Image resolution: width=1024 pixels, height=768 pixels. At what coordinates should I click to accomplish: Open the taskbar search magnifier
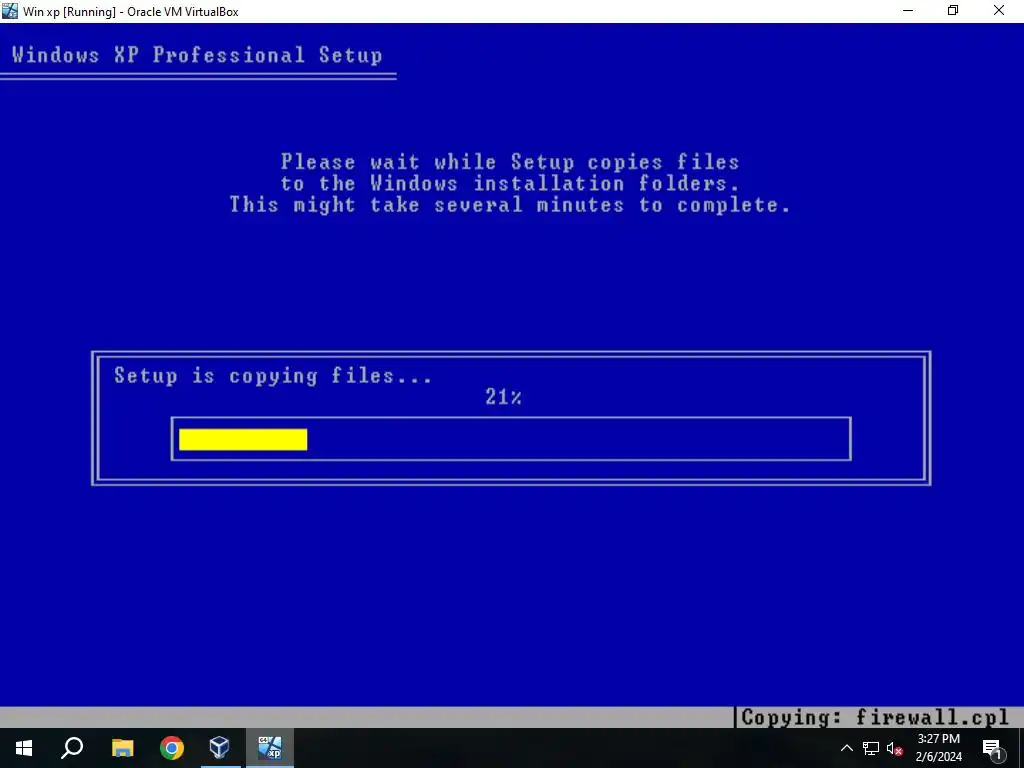click(72, 748)
